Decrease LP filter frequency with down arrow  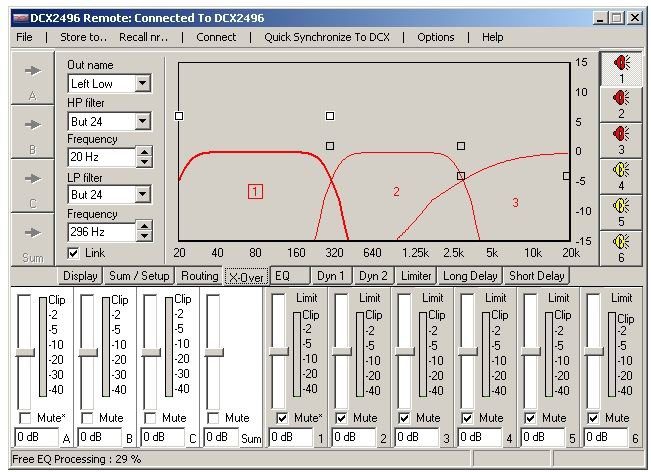coord(144,236)
